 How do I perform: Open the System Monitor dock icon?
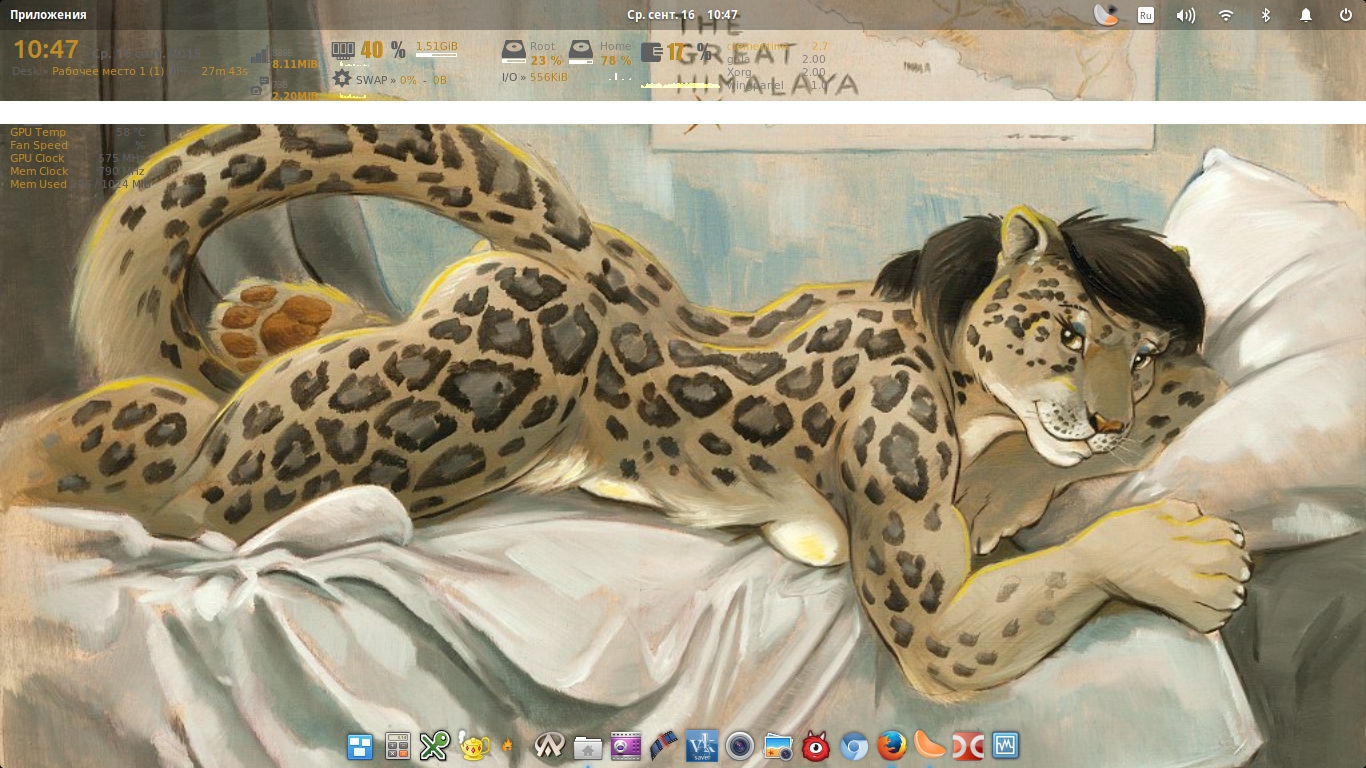(1005, 746)
